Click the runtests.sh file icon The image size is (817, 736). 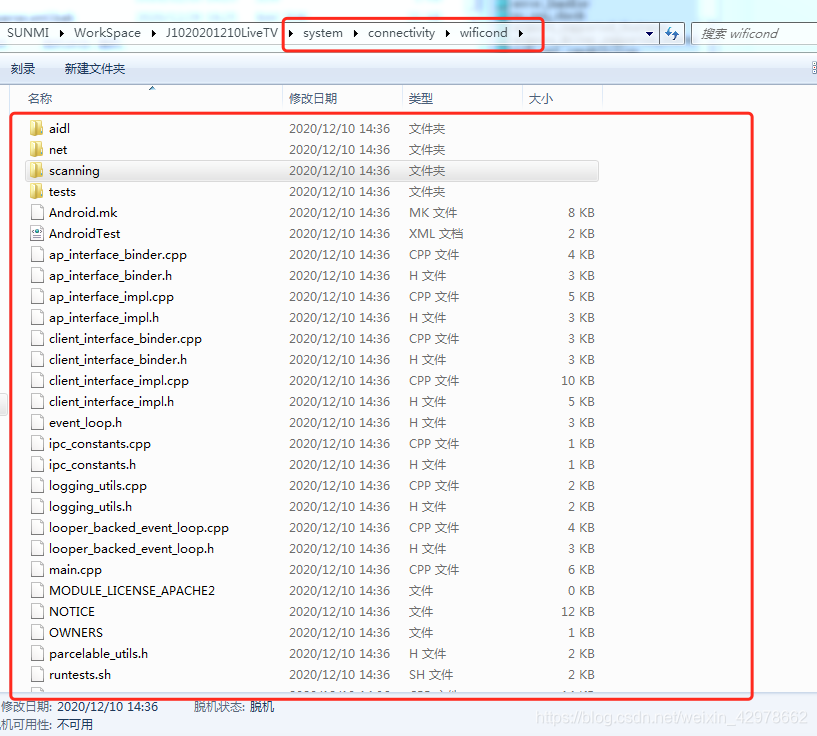[x=37, y=675]
